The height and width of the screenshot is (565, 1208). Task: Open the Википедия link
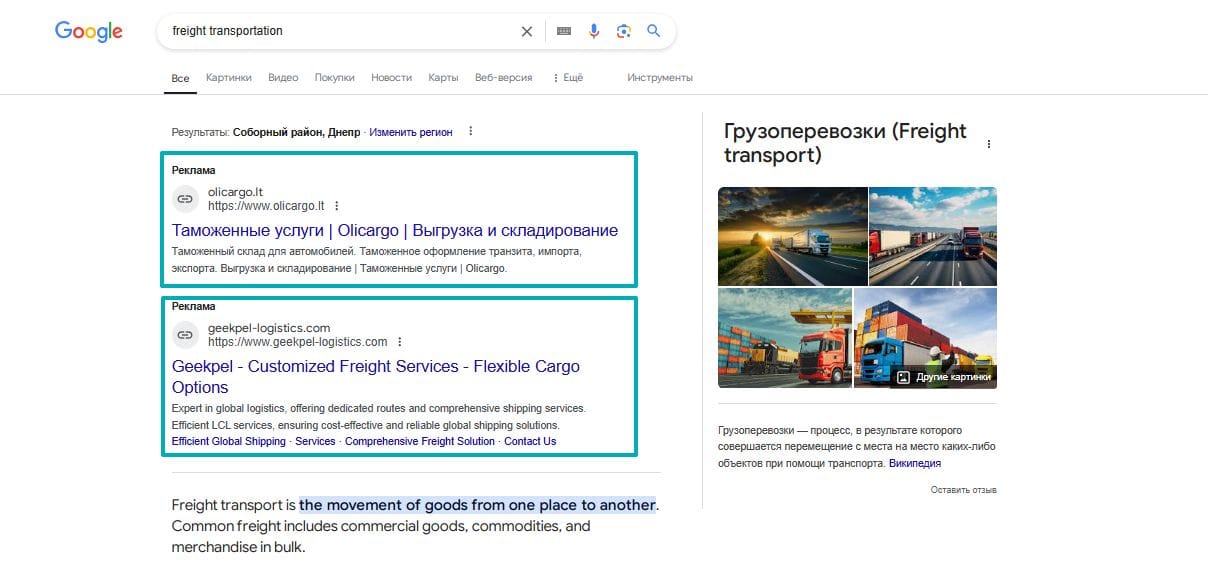(915, 463)
